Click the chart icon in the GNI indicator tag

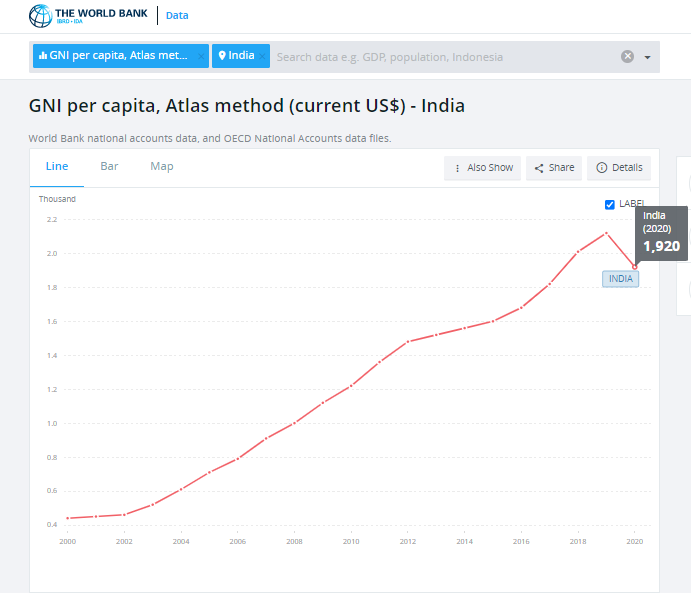tap(43, 56)
